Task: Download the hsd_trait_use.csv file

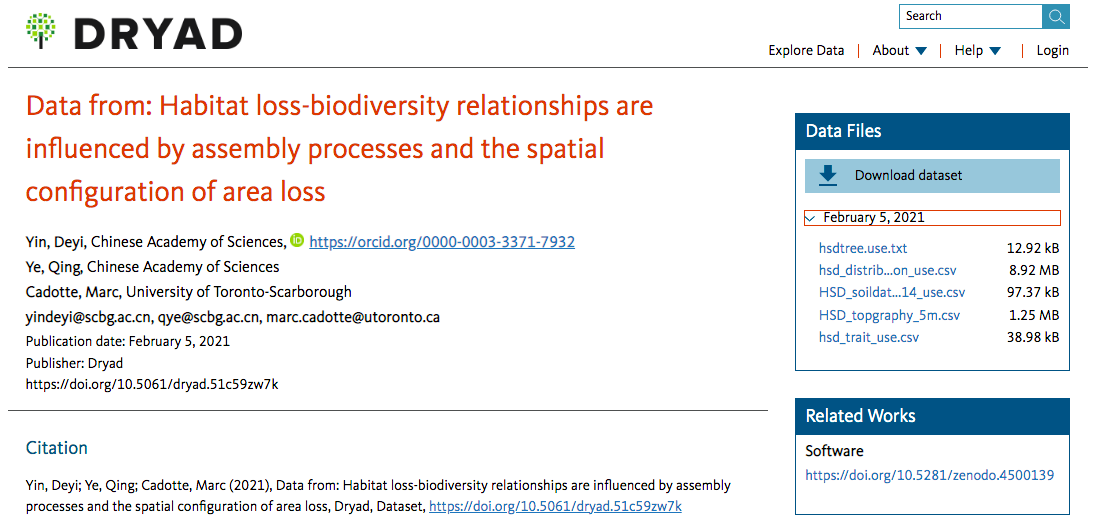Action: pyautogui.click(x=868, y=337)
